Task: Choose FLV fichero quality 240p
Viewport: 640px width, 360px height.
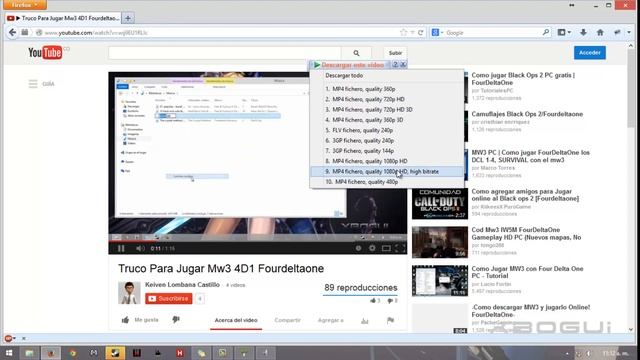Action: pos(387,130)
